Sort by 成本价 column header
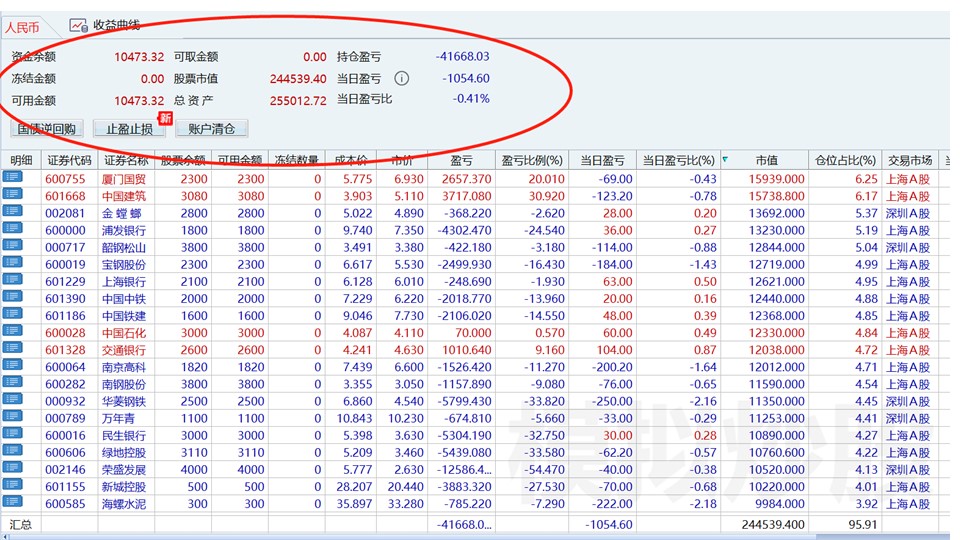The image size is (960, 540). [351, 160]
